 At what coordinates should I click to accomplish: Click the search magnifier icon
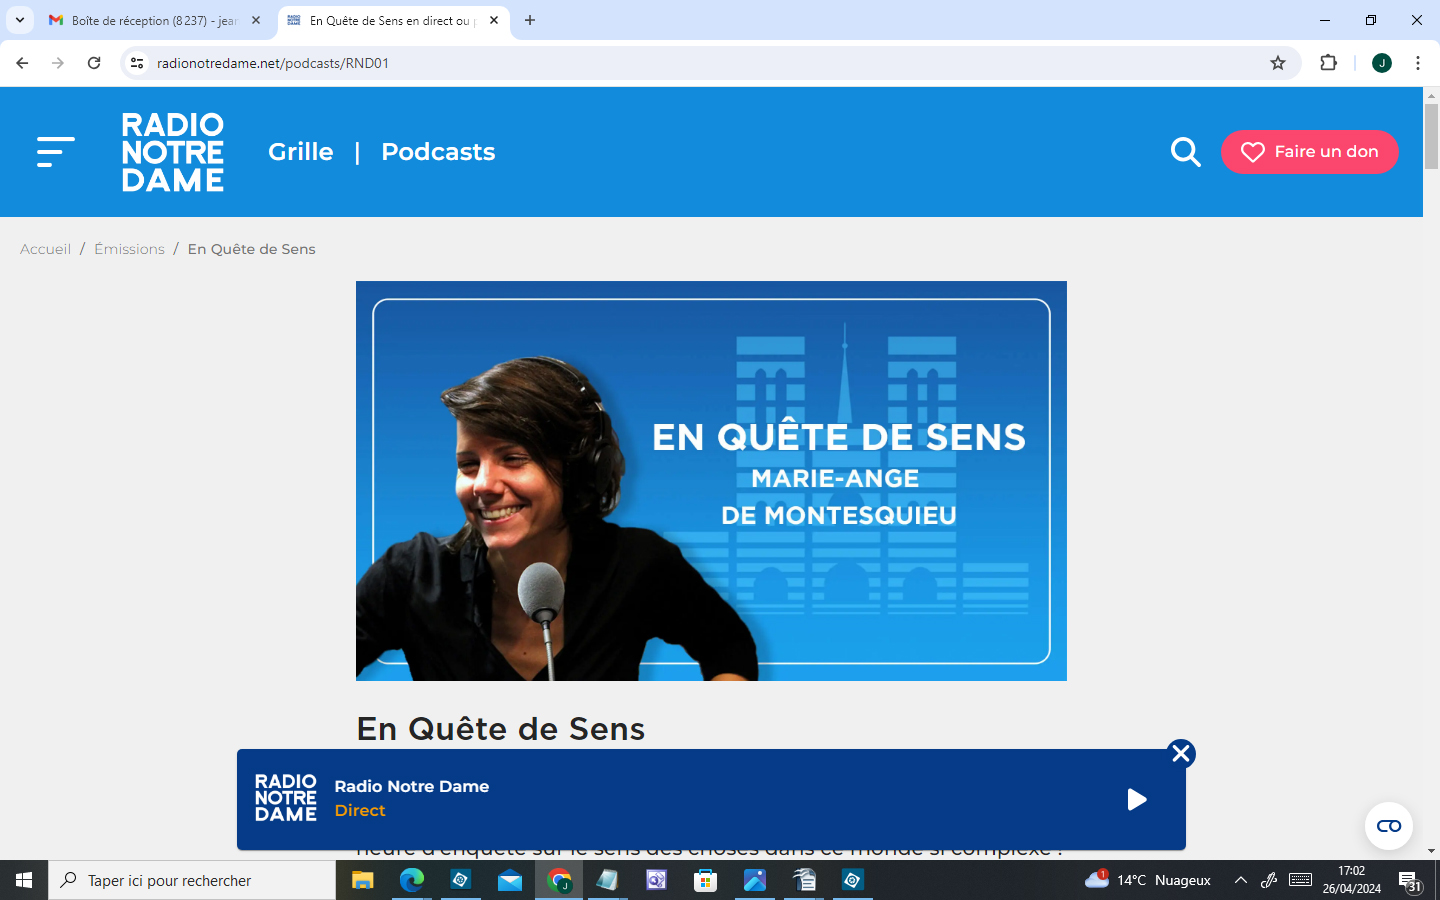(x=1186, y=152)
